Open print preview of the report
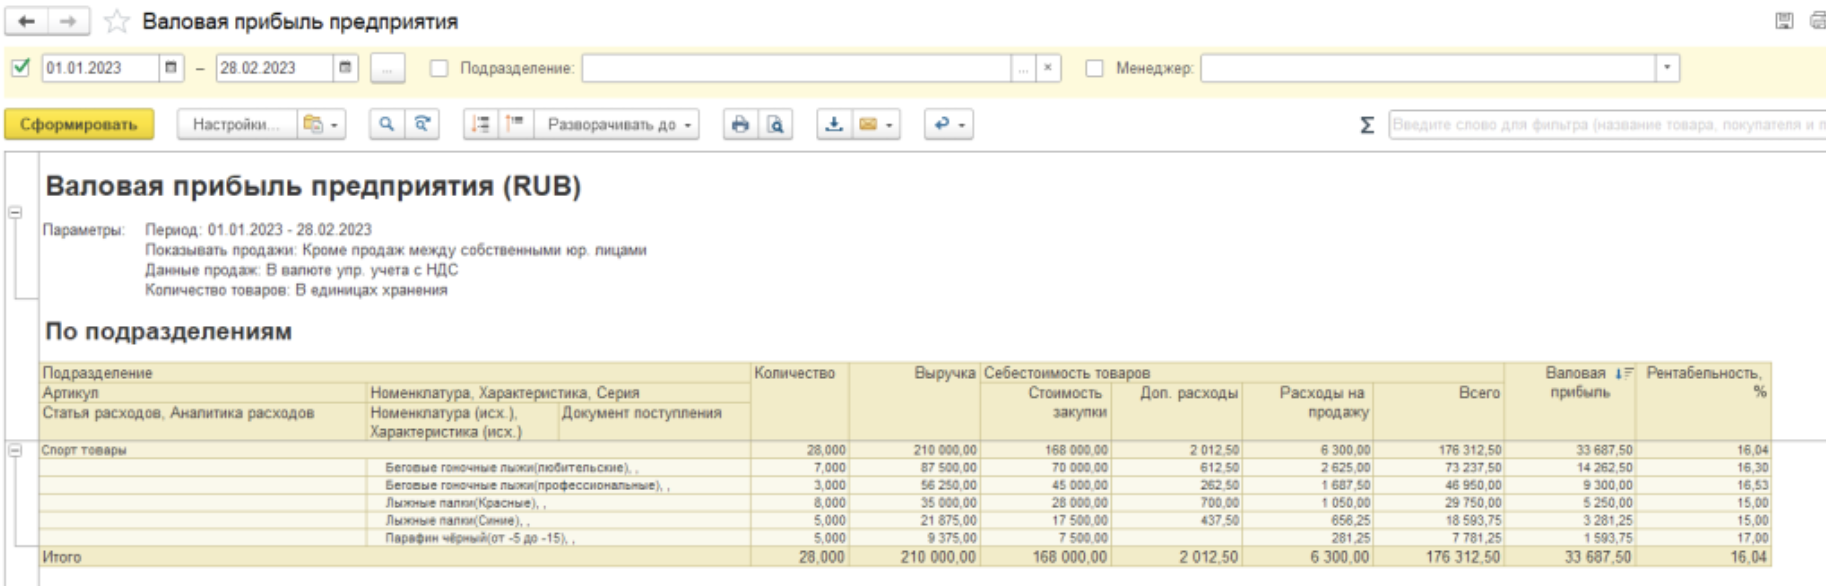The width and height of the screenshot is (1826, 586). coord(775,124)
